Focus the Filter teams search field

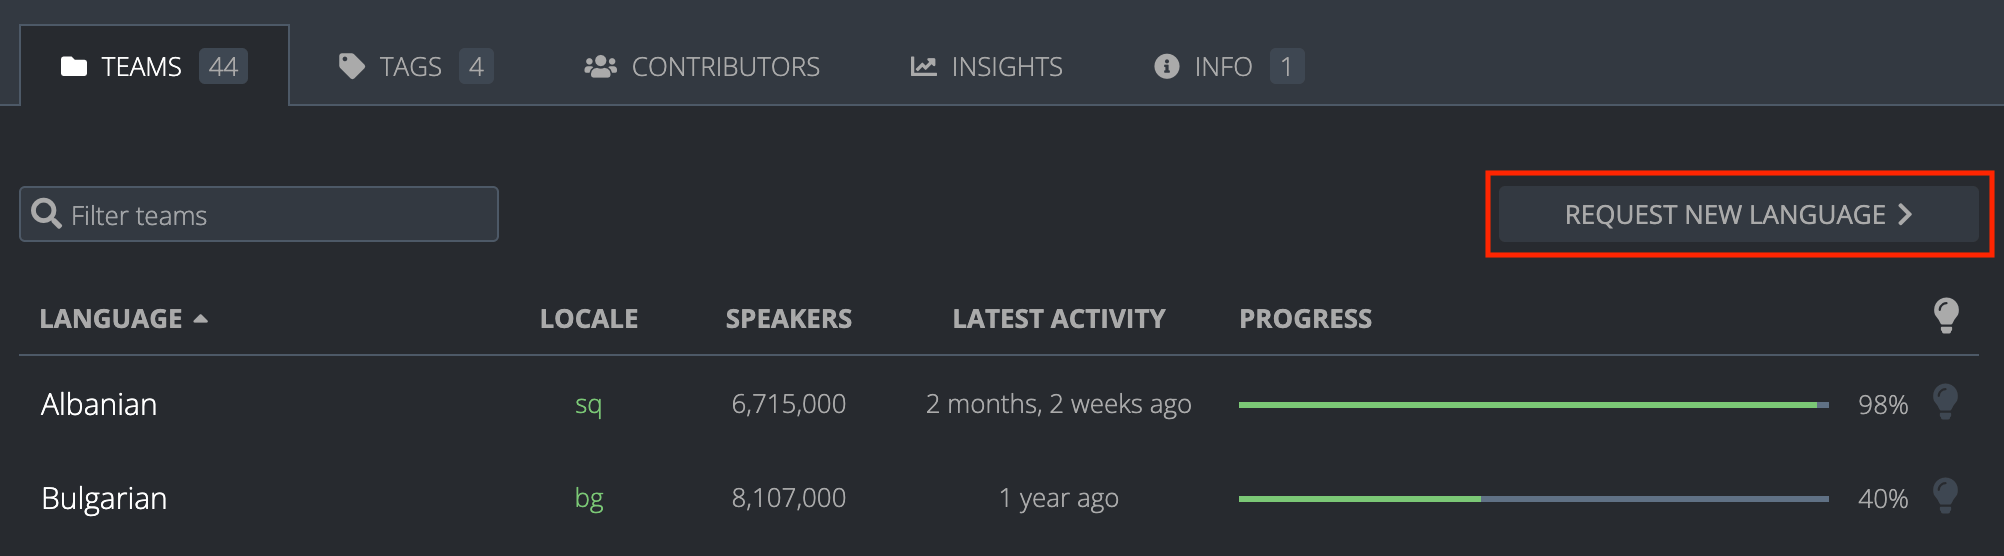point(280,215)
